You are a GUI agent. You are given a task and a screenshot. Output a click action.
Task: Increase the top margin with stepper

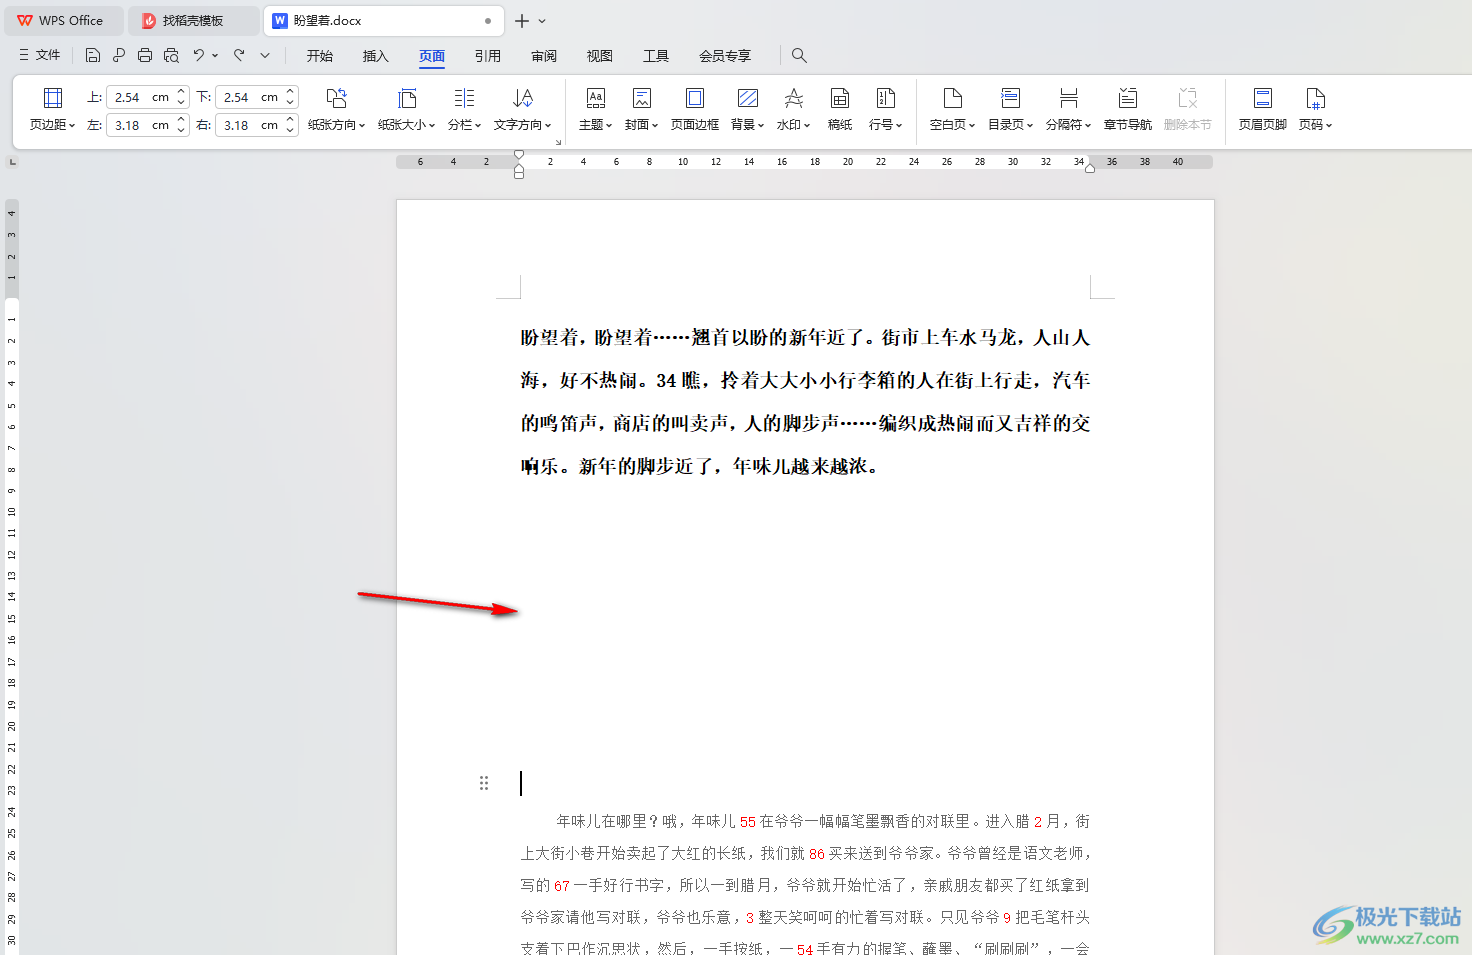[181, 92]
